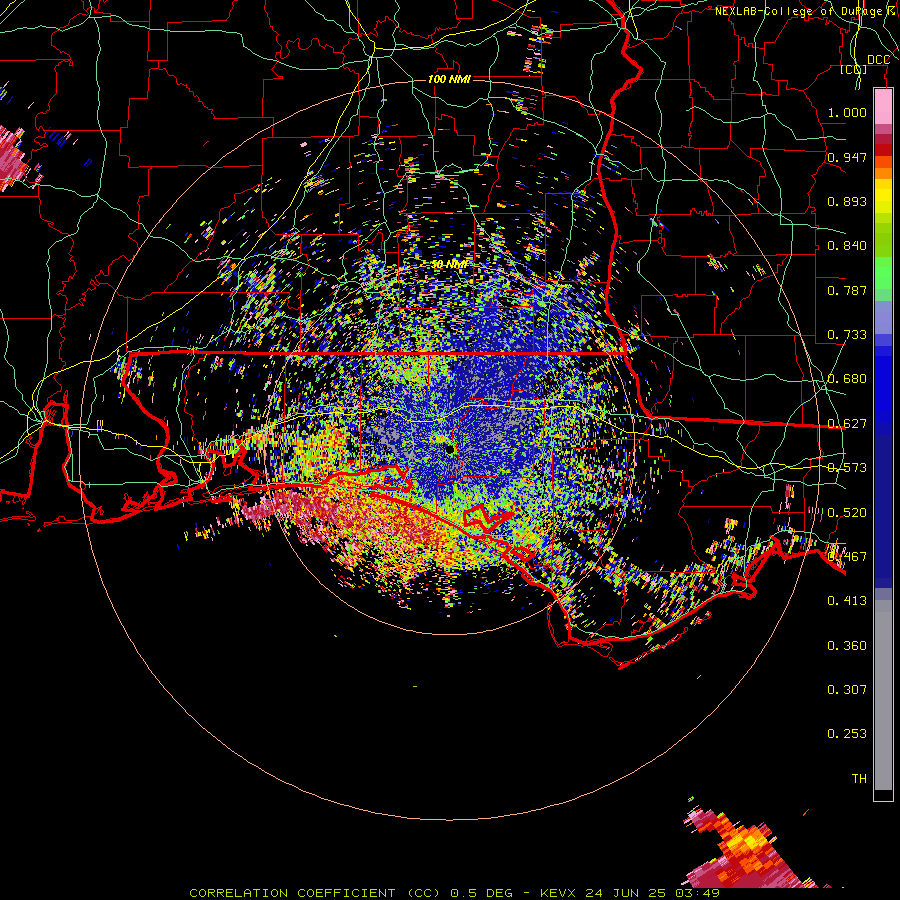Select the 0.947 scale value

(x=847, y=157)
